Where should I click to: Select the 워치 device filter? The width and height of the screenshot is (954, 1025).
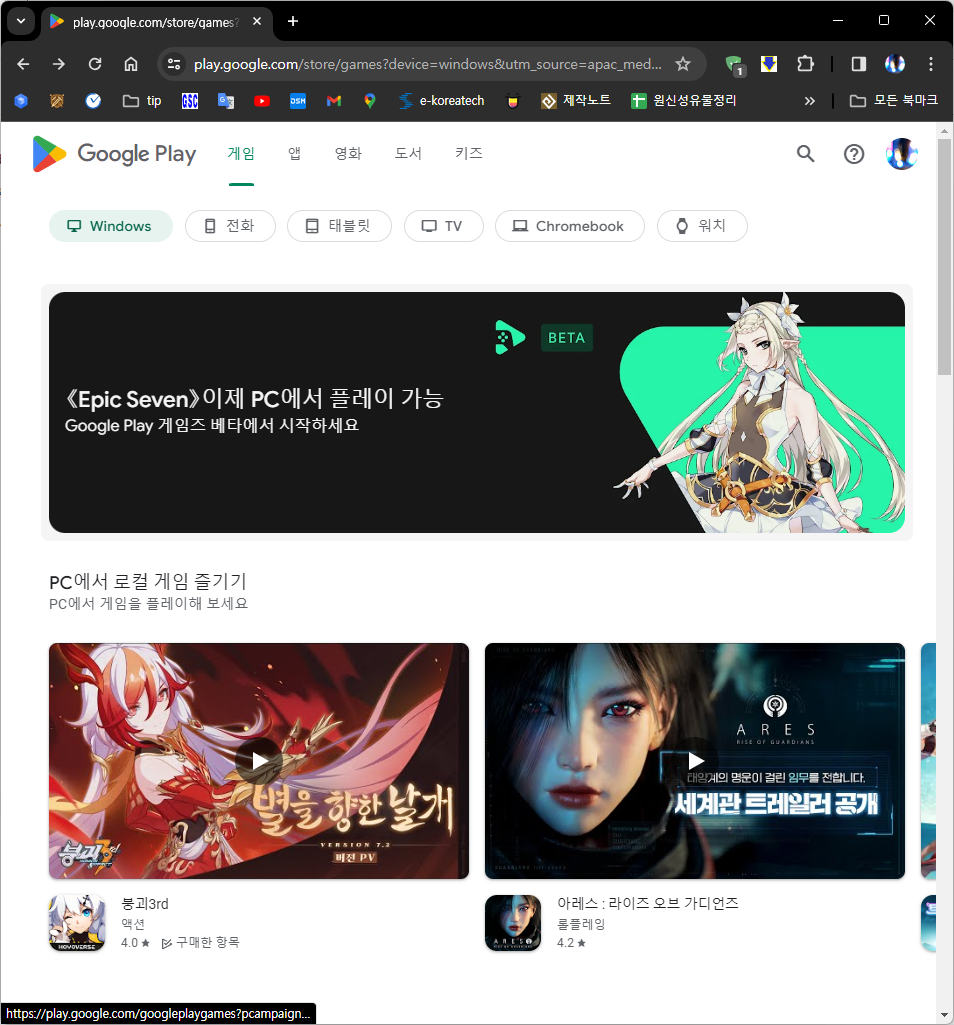point(702,226)
